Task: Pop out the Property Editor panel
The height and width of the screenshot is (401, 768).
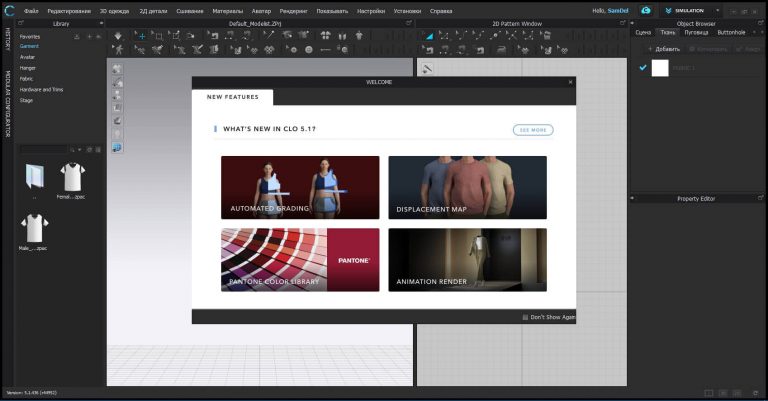Action: tap(761, 198)
